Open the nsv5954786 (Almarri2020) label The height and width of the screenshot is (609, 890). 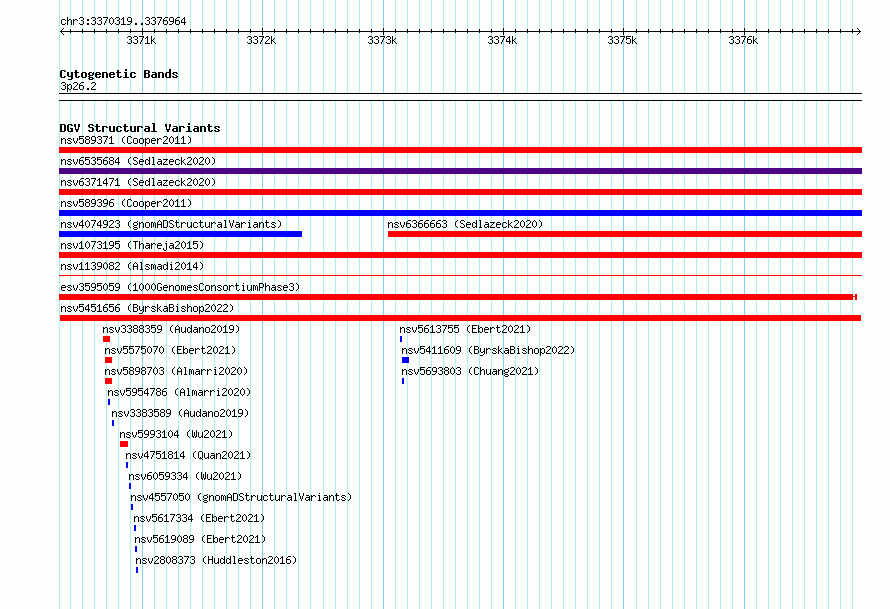pos(179,392)
